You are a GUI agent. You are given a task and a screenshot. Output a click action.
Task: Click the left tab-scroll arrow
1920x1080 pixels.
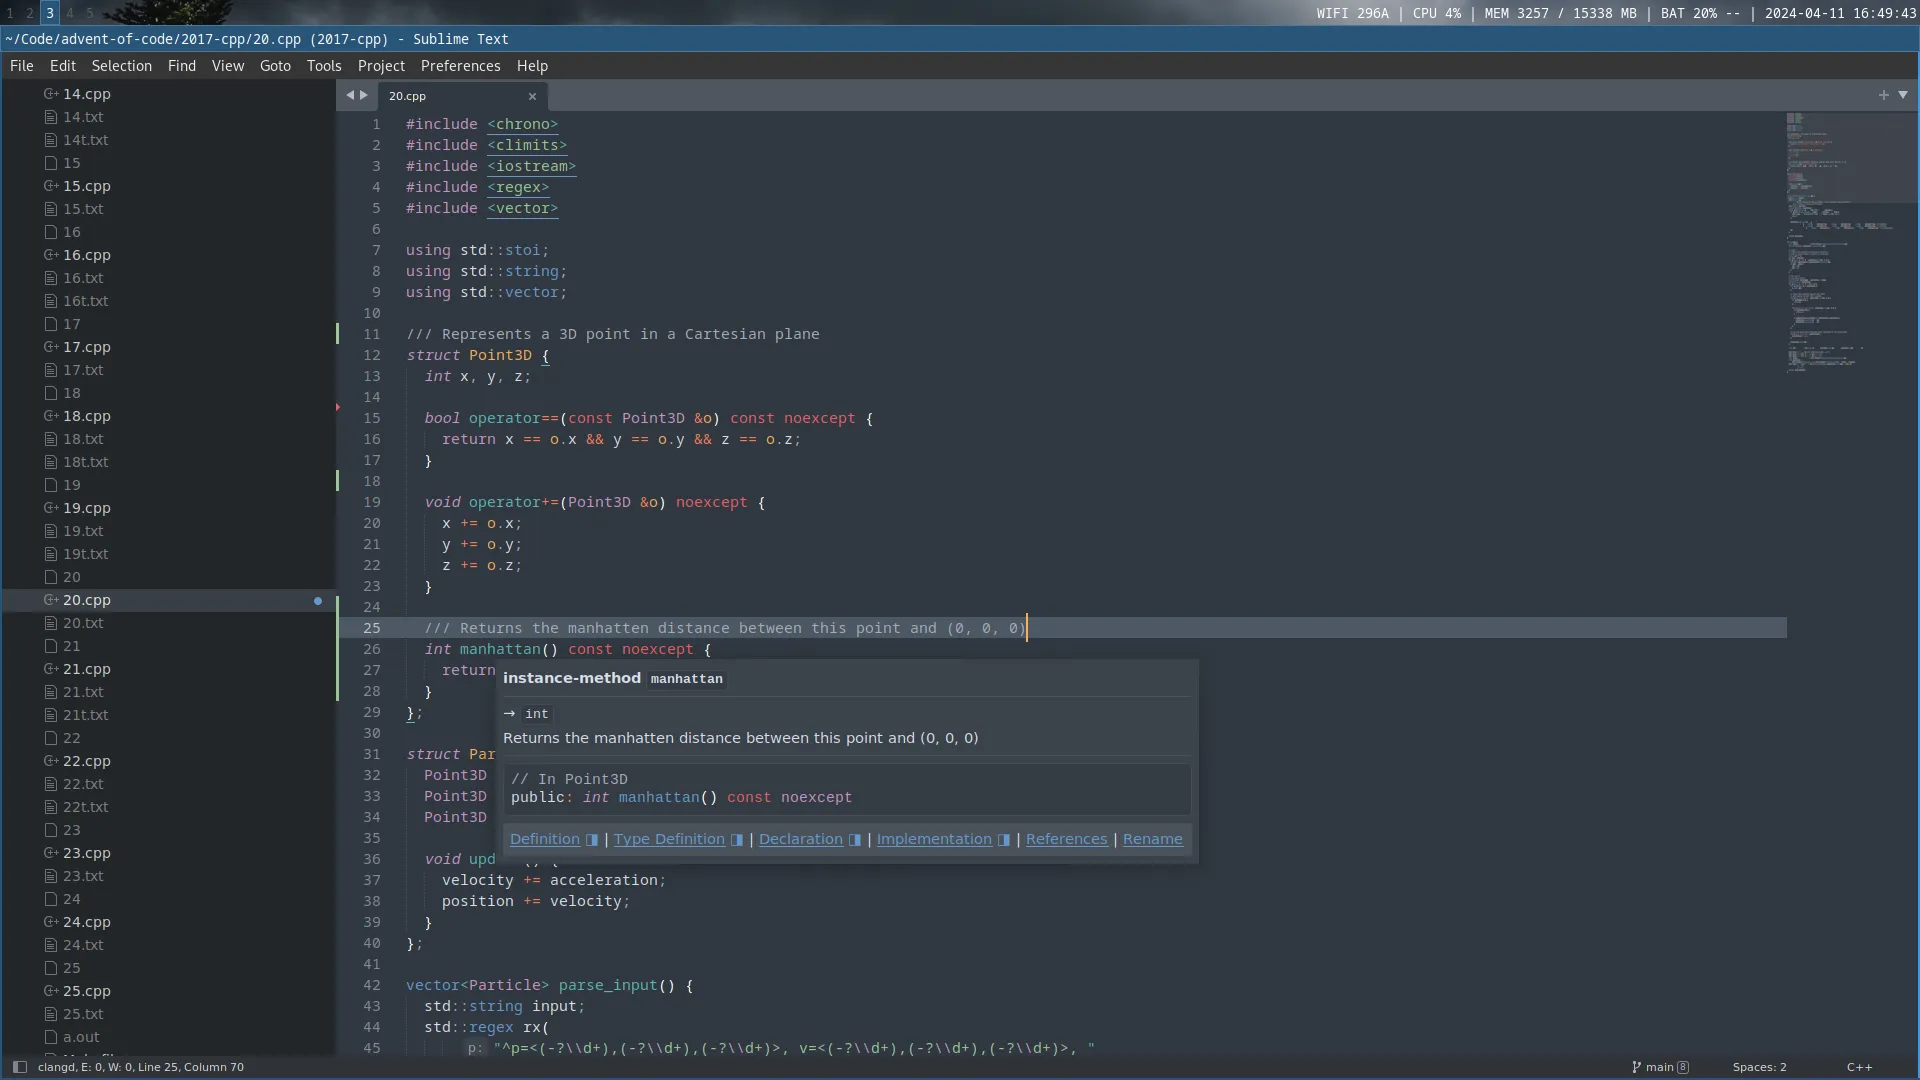pos(350,95)
